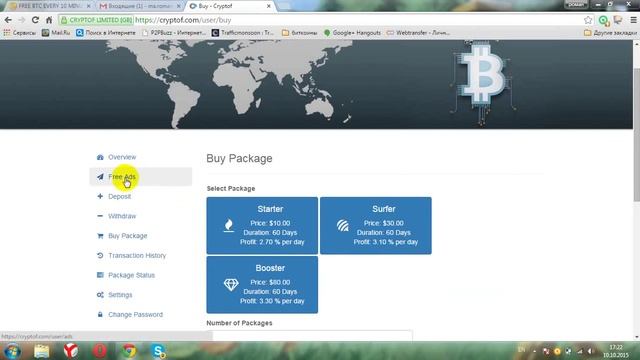Open Opera from taskbar
The image size is (640, 360).
tap(100, 351)
